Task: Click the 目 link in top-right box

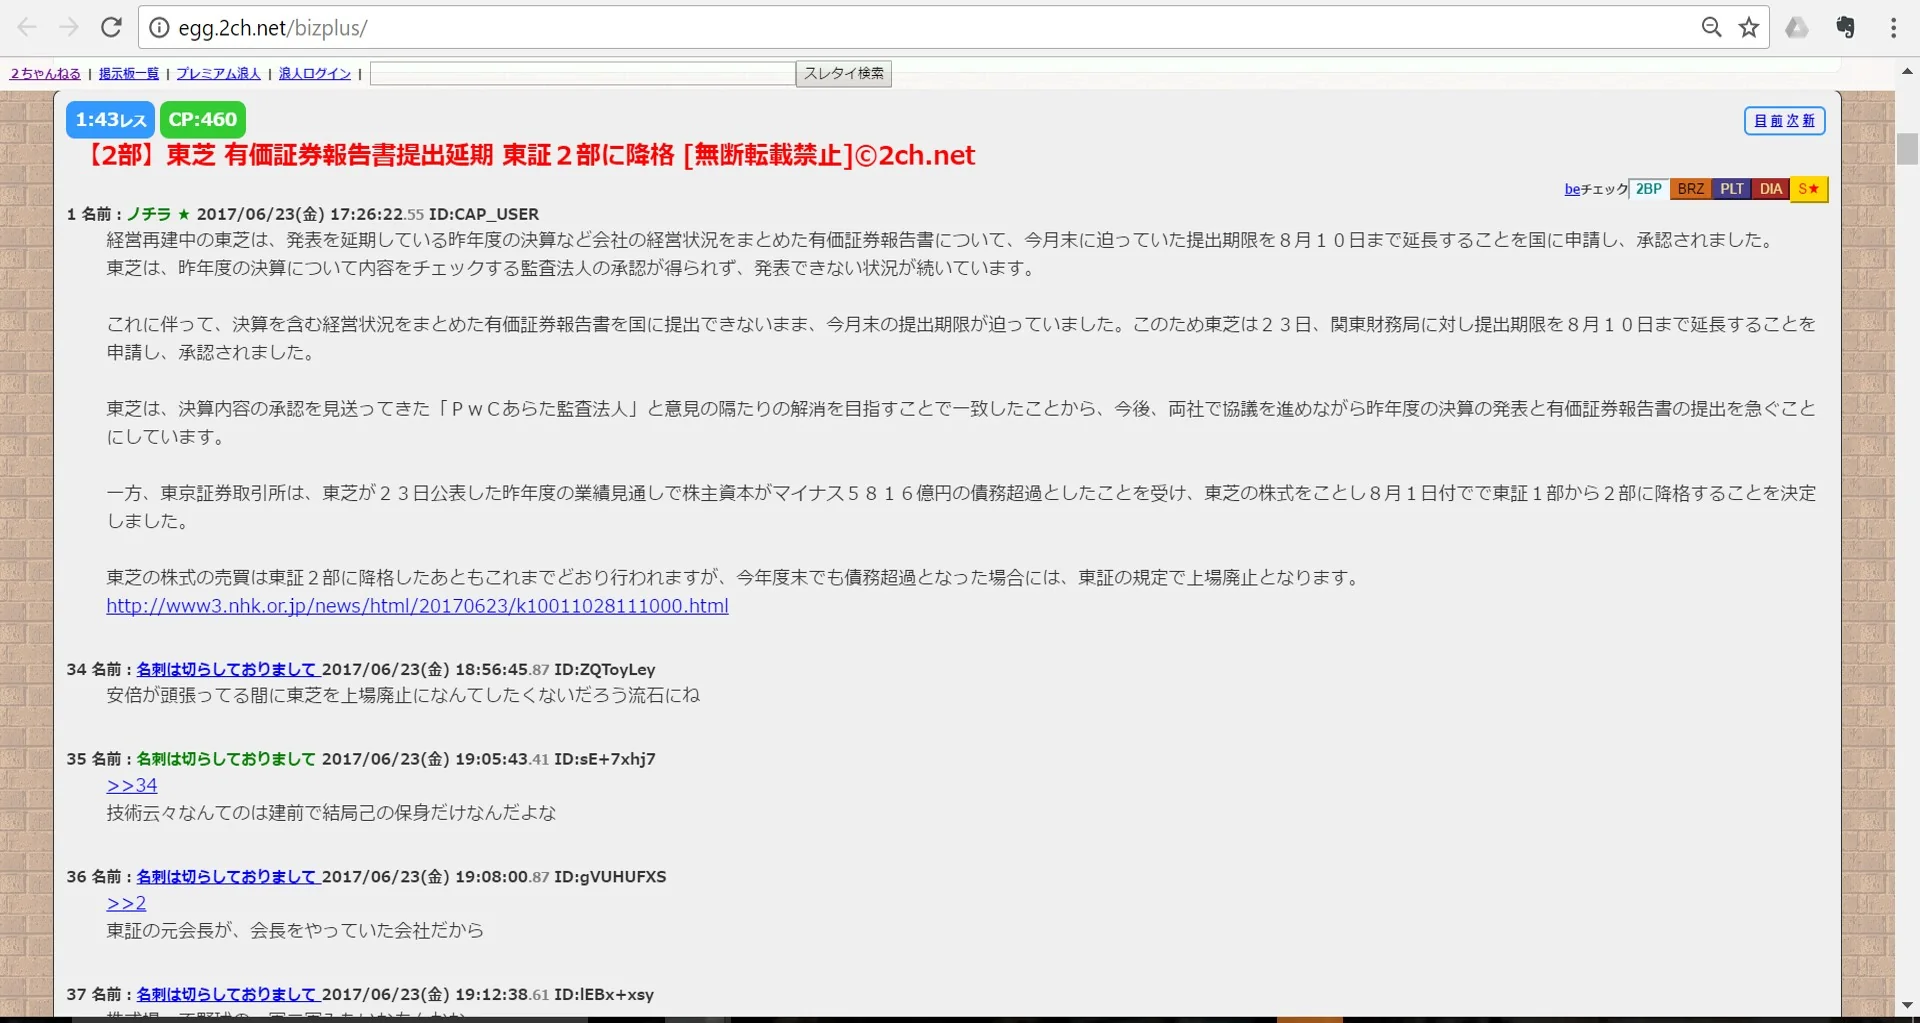Action: pos(1761,121)
